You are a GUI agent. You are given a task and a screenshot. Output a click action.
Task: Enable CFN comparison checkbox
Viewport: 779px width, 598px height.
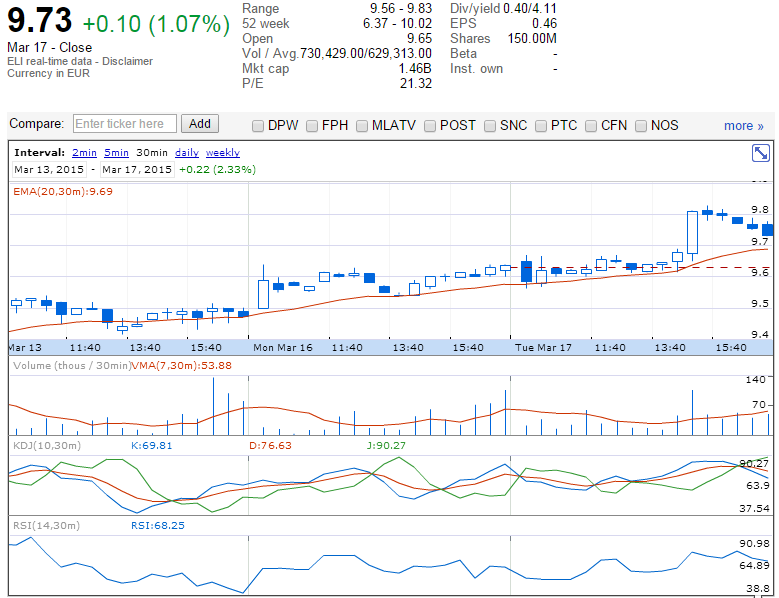pos(591,126)
